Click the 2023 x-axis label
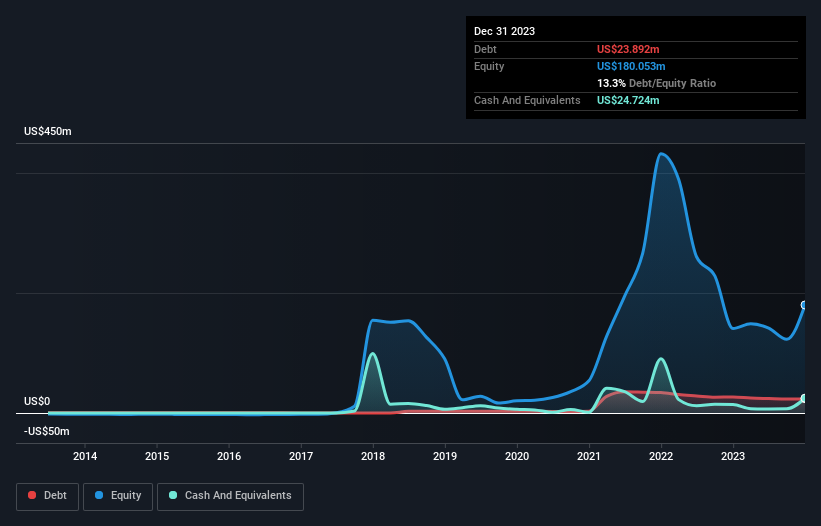Screen dimensions: 821x526 point(733,456)
